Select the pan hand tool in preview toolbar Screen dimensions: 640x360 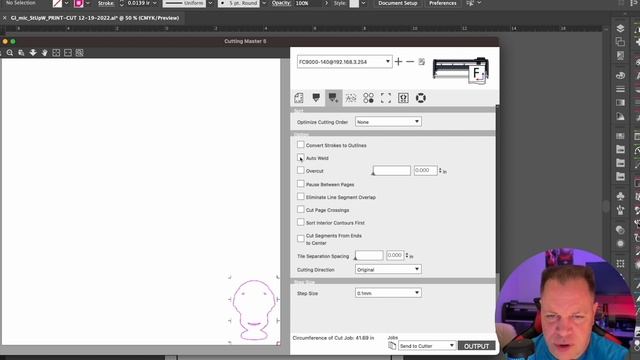44,53
